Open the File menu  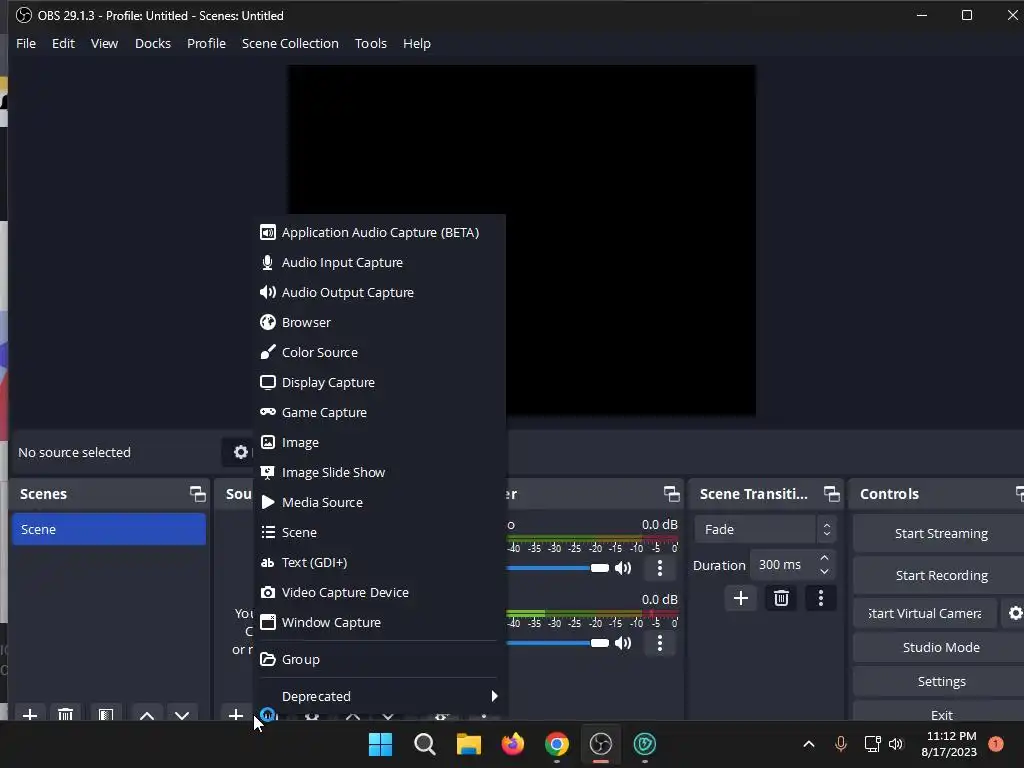[x=26, y=44]
